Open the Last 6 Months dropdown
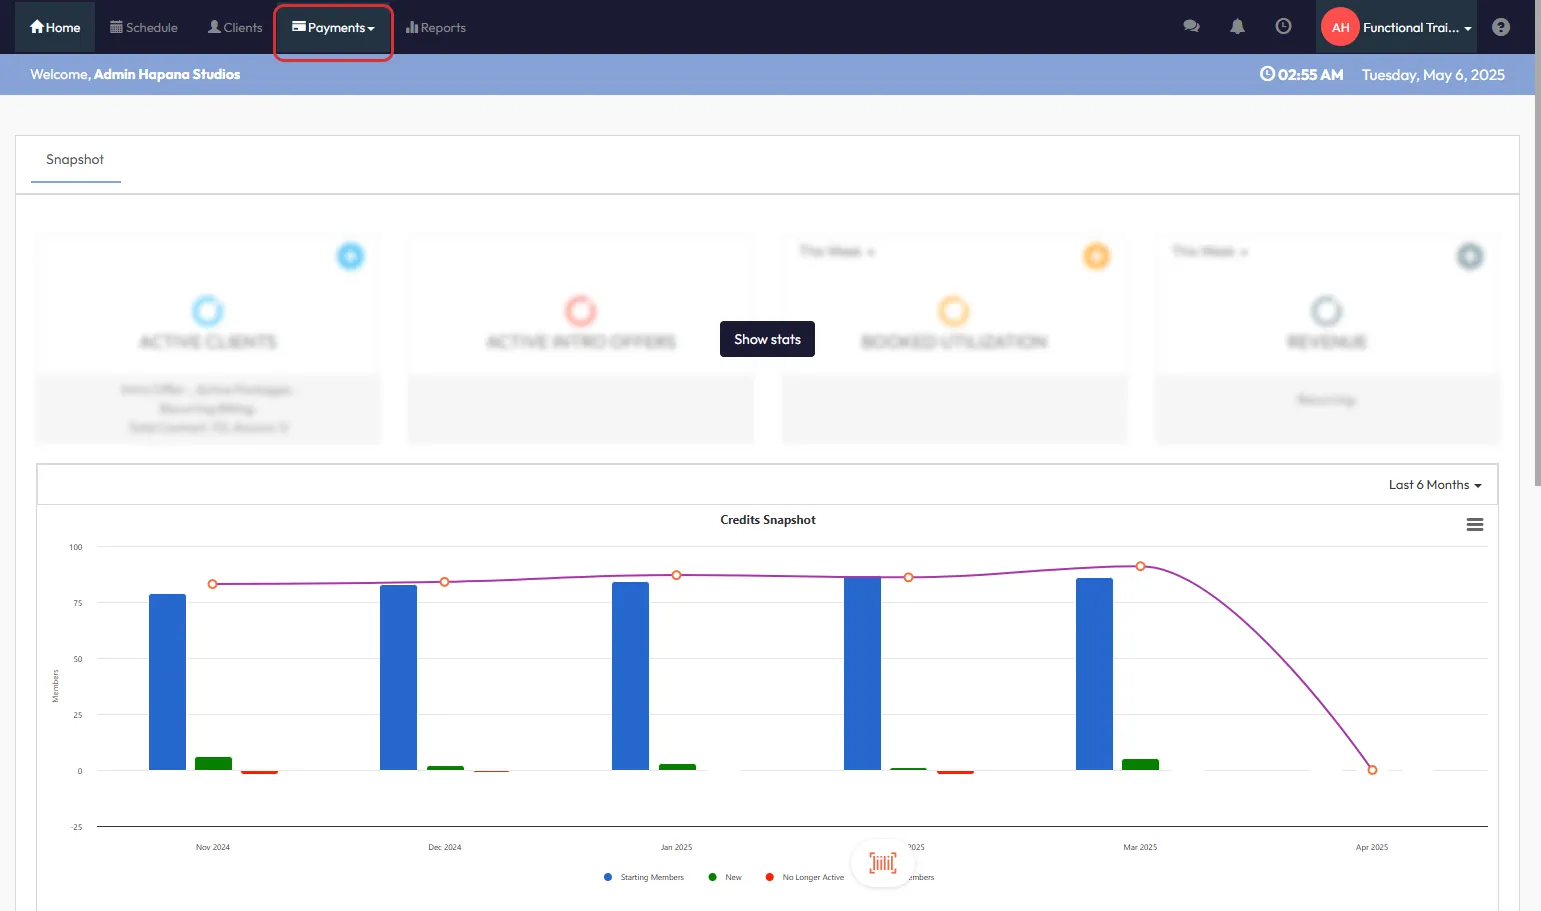 pos(1434,485)
